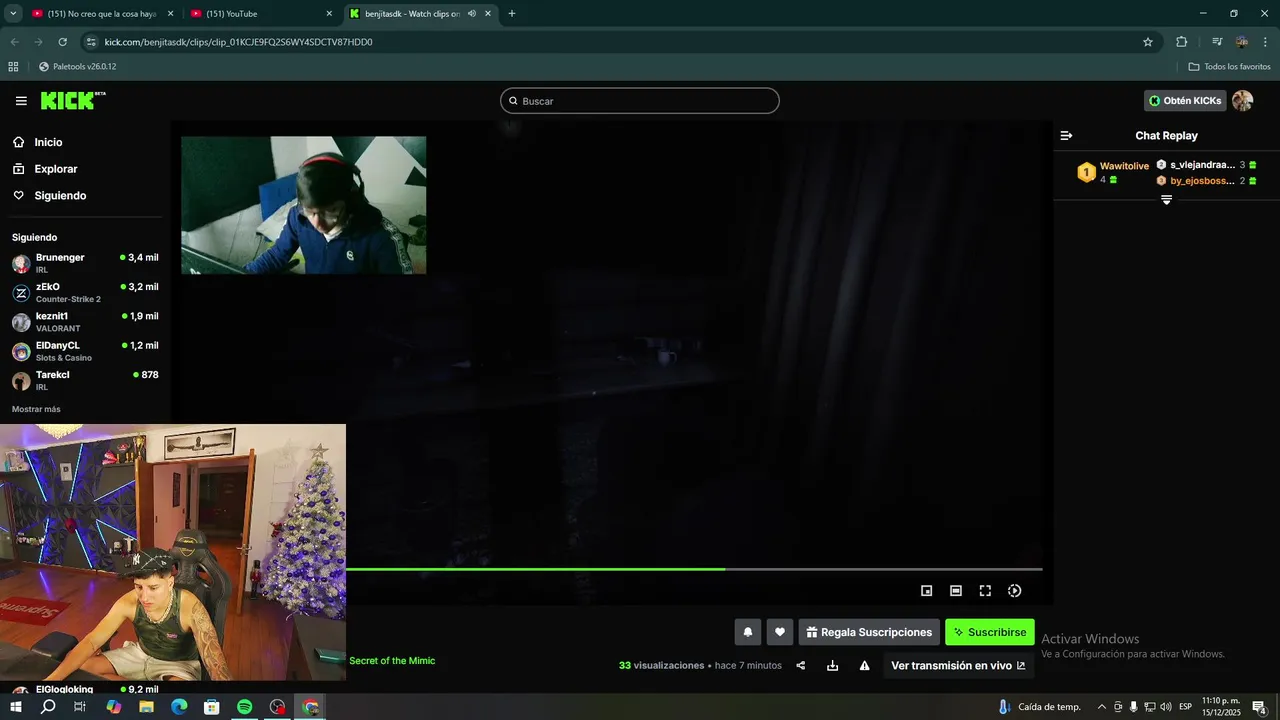Click the ESP language indicator

(x=1185, y=707)
